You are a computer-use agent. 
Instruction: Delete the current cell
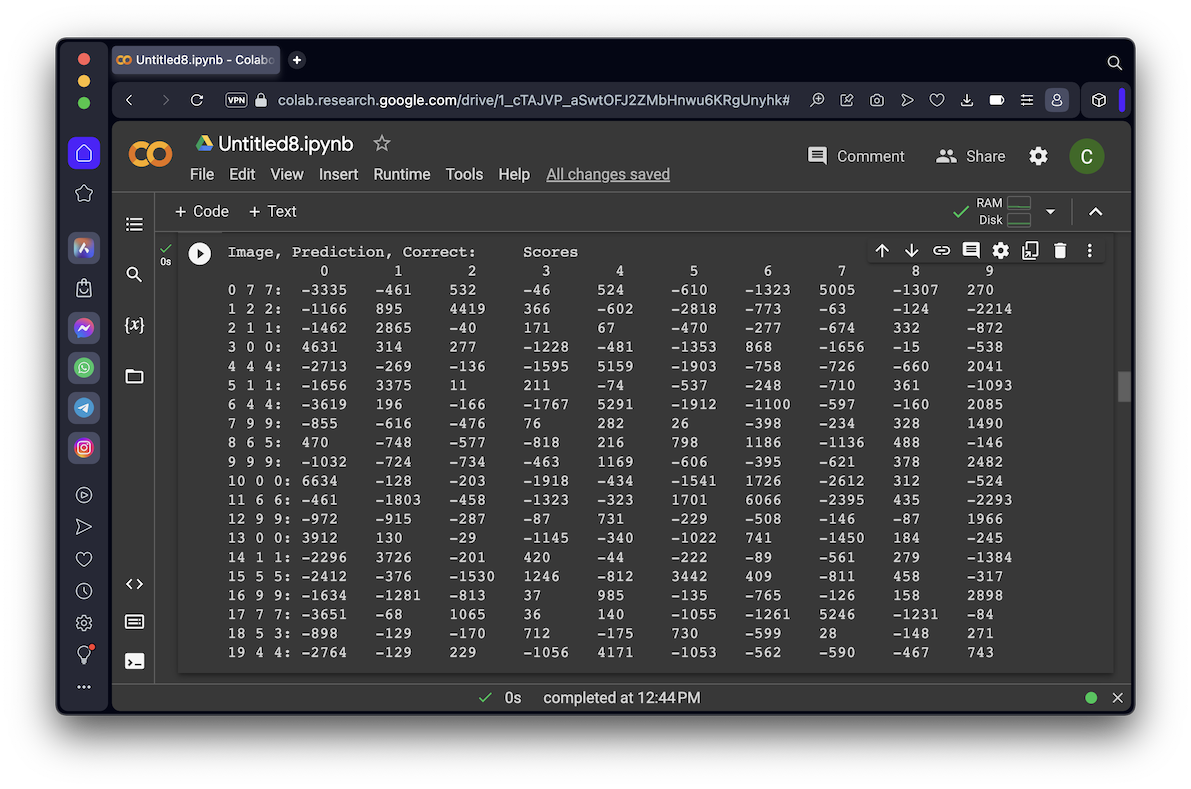coord(1060,251)
